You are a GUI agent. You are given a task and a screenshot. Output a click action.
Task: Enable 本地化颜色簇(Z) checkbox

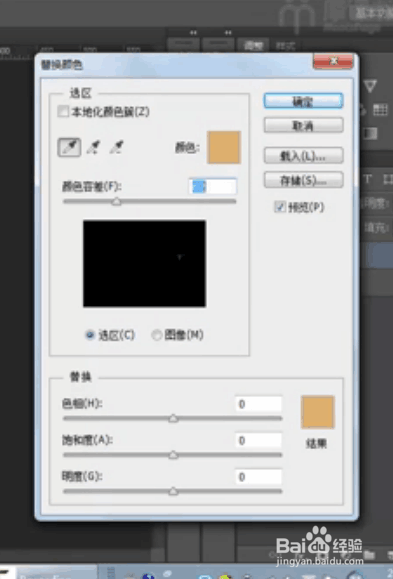pyautogui.click(x=63, y=112)
